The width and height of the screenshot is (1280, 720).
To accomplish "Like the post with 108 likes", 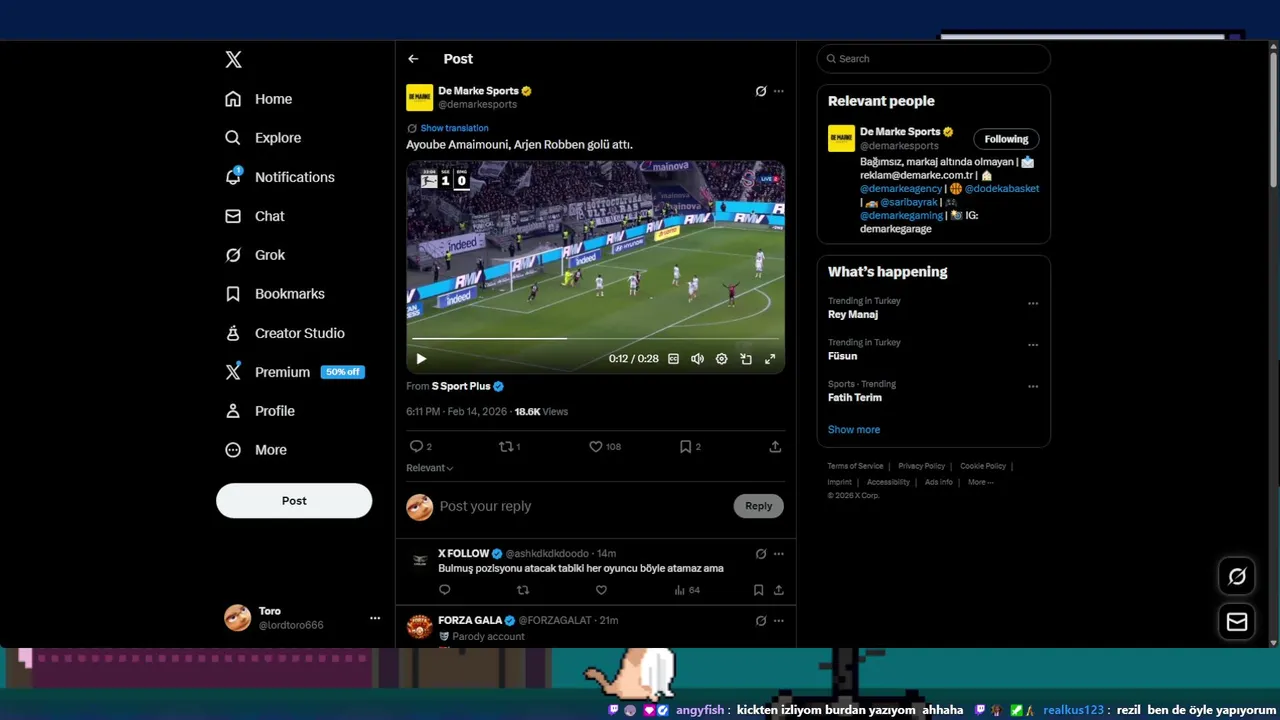I will tap(605, 447).
